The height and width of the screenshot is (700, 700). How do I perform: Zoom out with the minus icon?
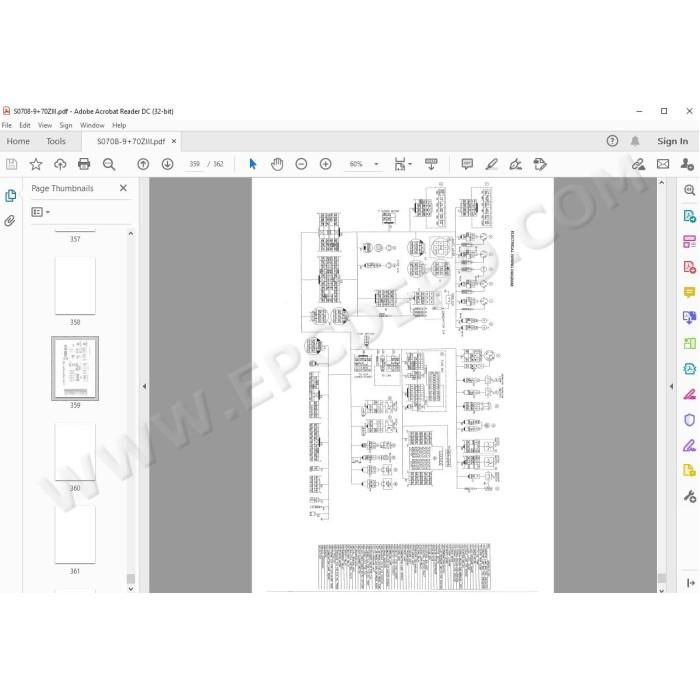[x=301, y=164]
